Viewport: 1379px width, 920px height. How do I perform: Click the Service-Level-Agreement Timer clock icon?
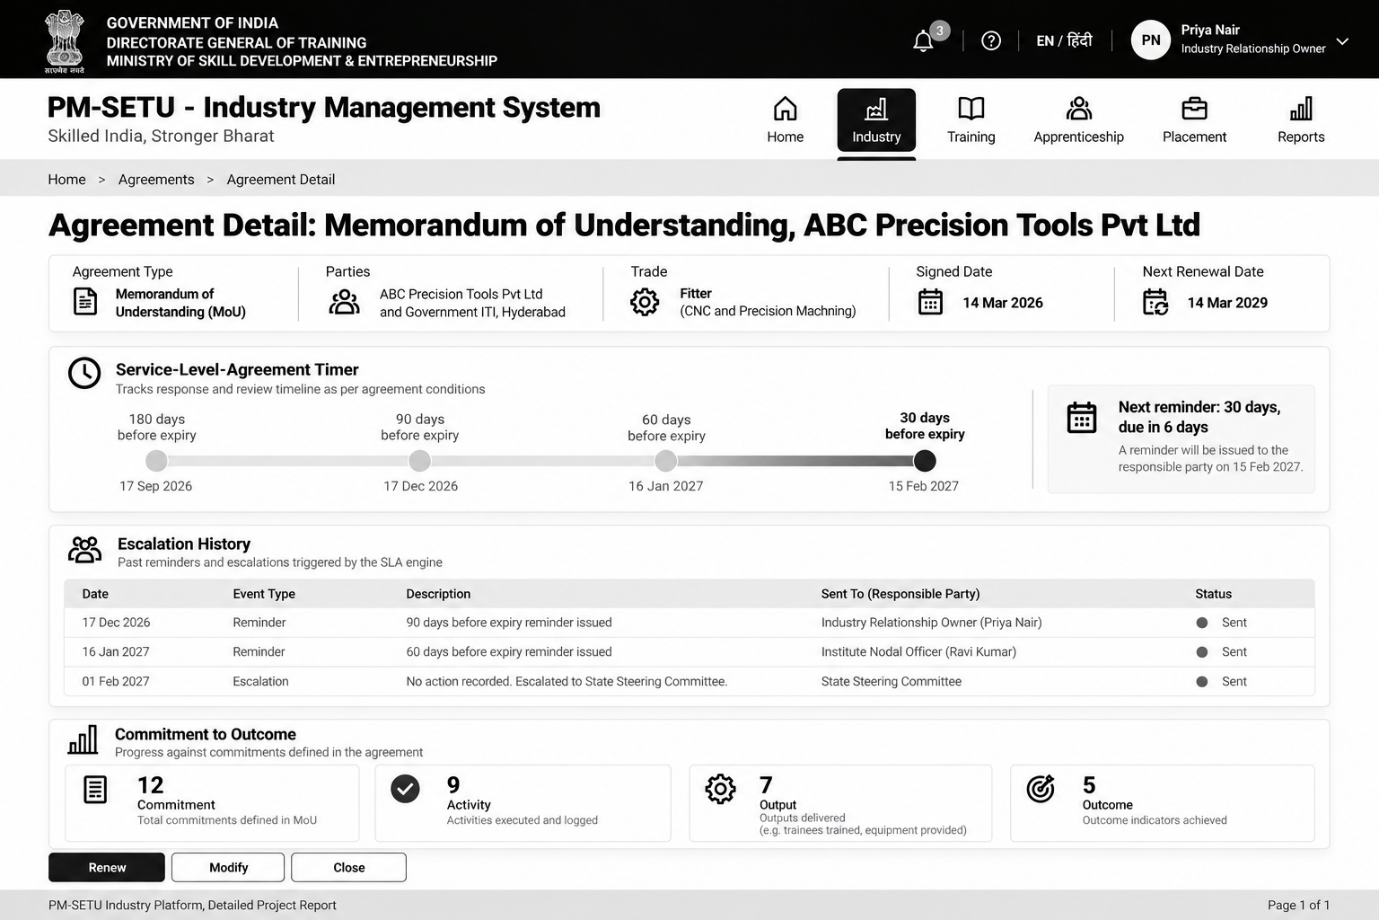click(x=84, y=373)
